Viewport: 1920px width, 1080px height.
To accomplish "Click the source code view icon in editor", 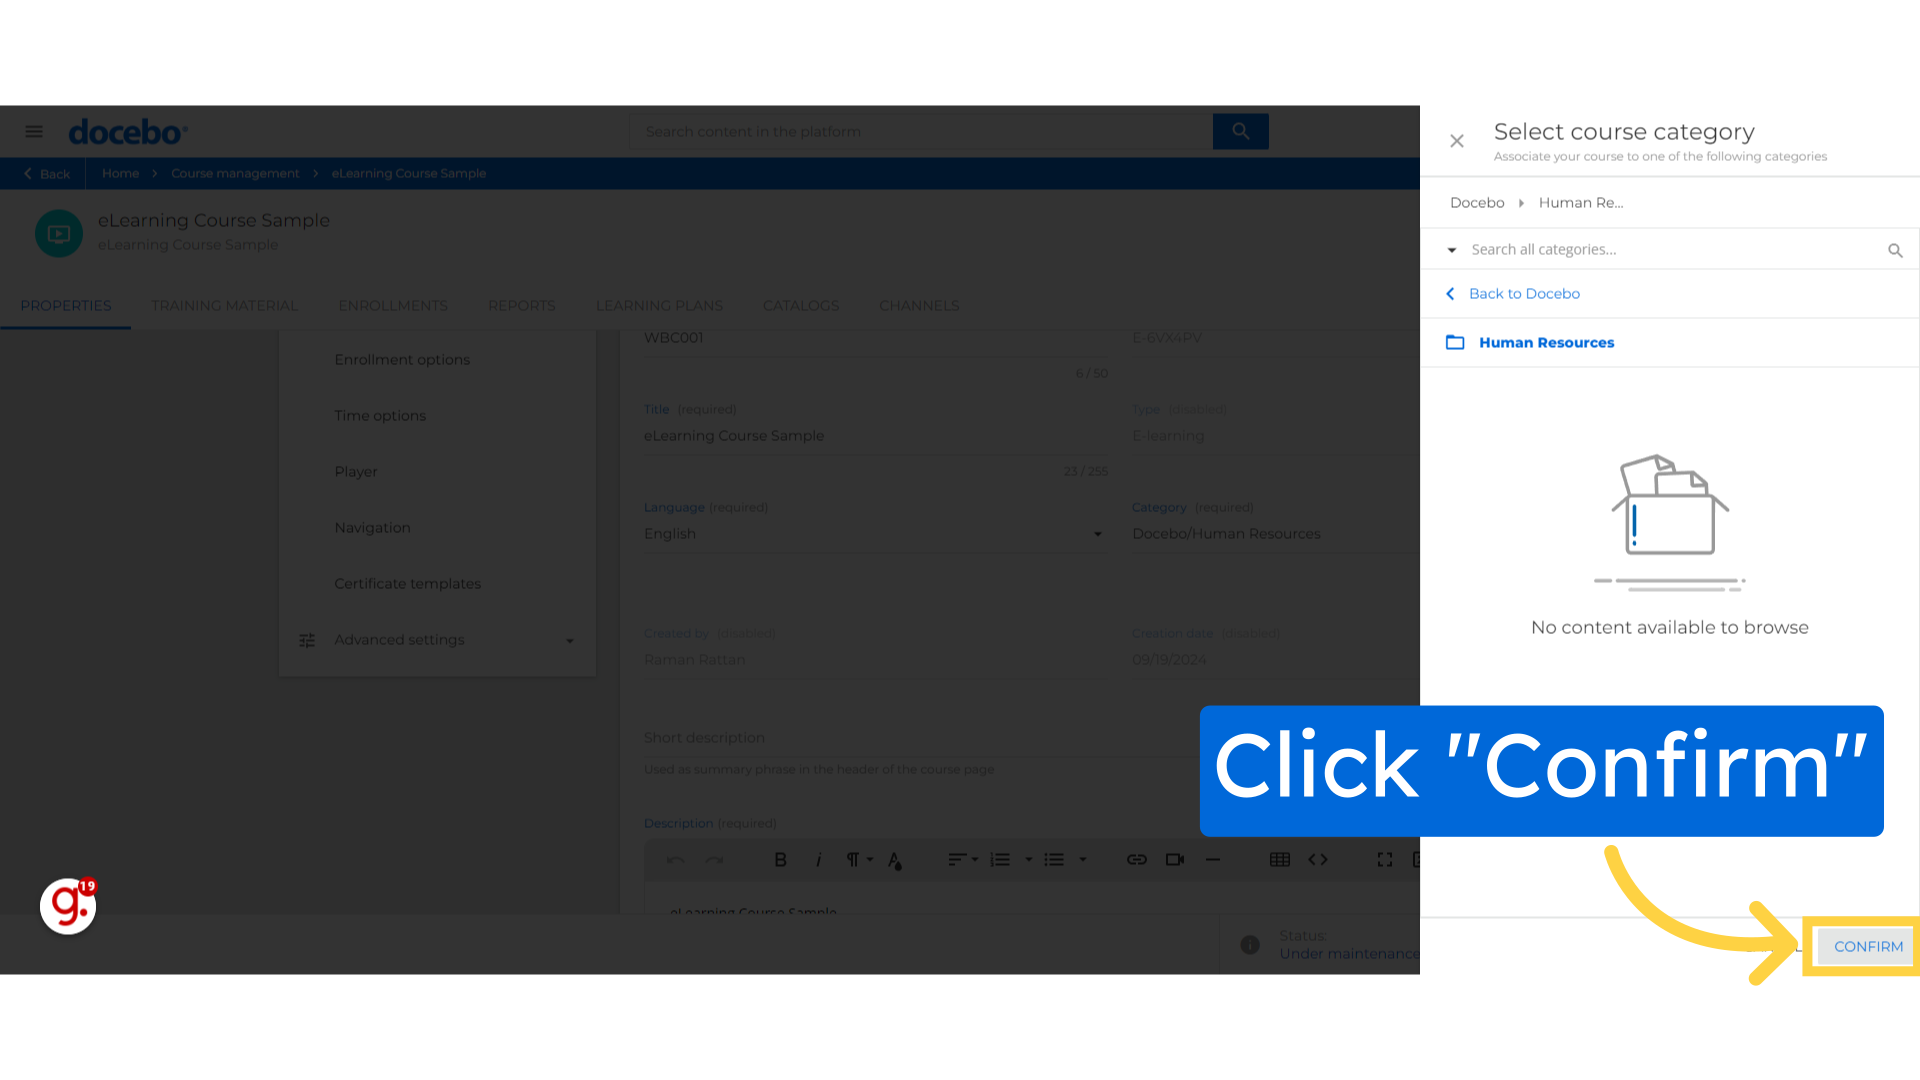I will (1317, 860).
